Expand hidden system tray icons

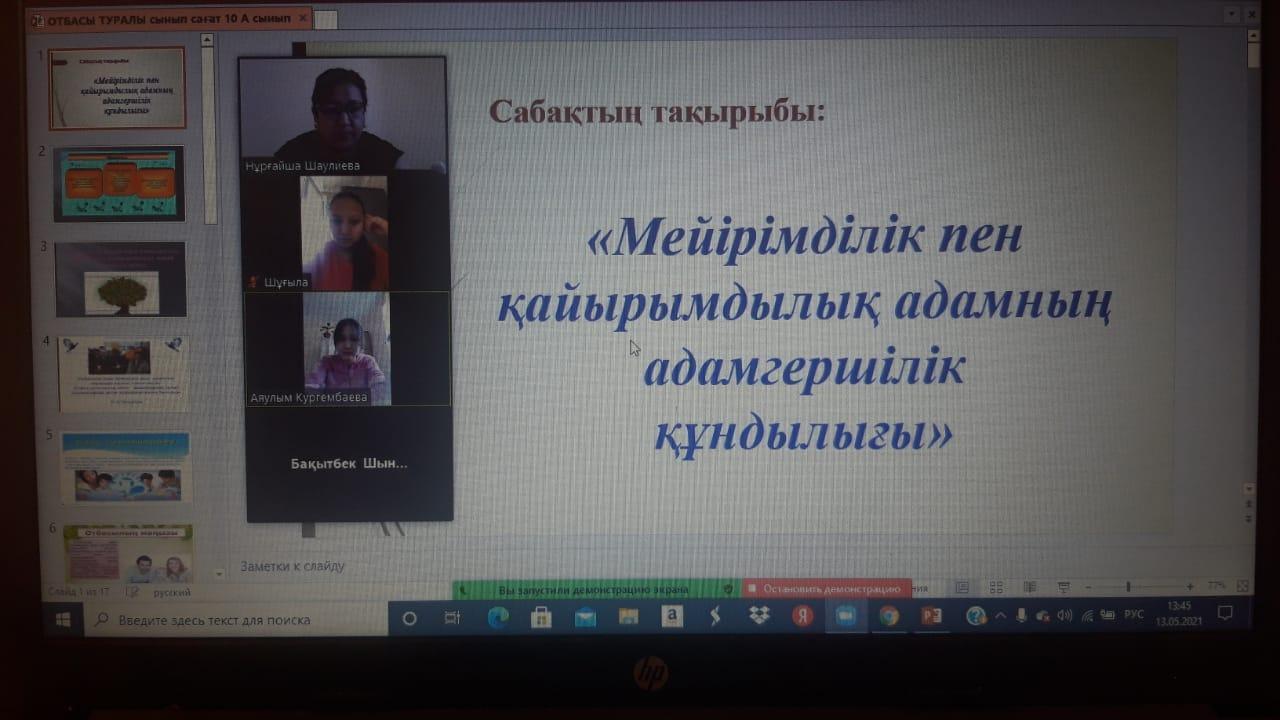[1001, 617]
